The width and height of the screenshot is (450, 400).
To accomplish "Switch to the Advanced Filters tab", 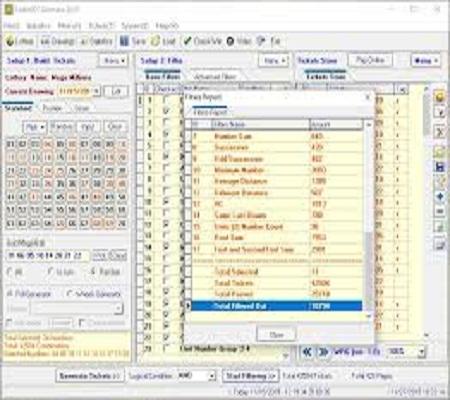I will (x=215, y=77).
